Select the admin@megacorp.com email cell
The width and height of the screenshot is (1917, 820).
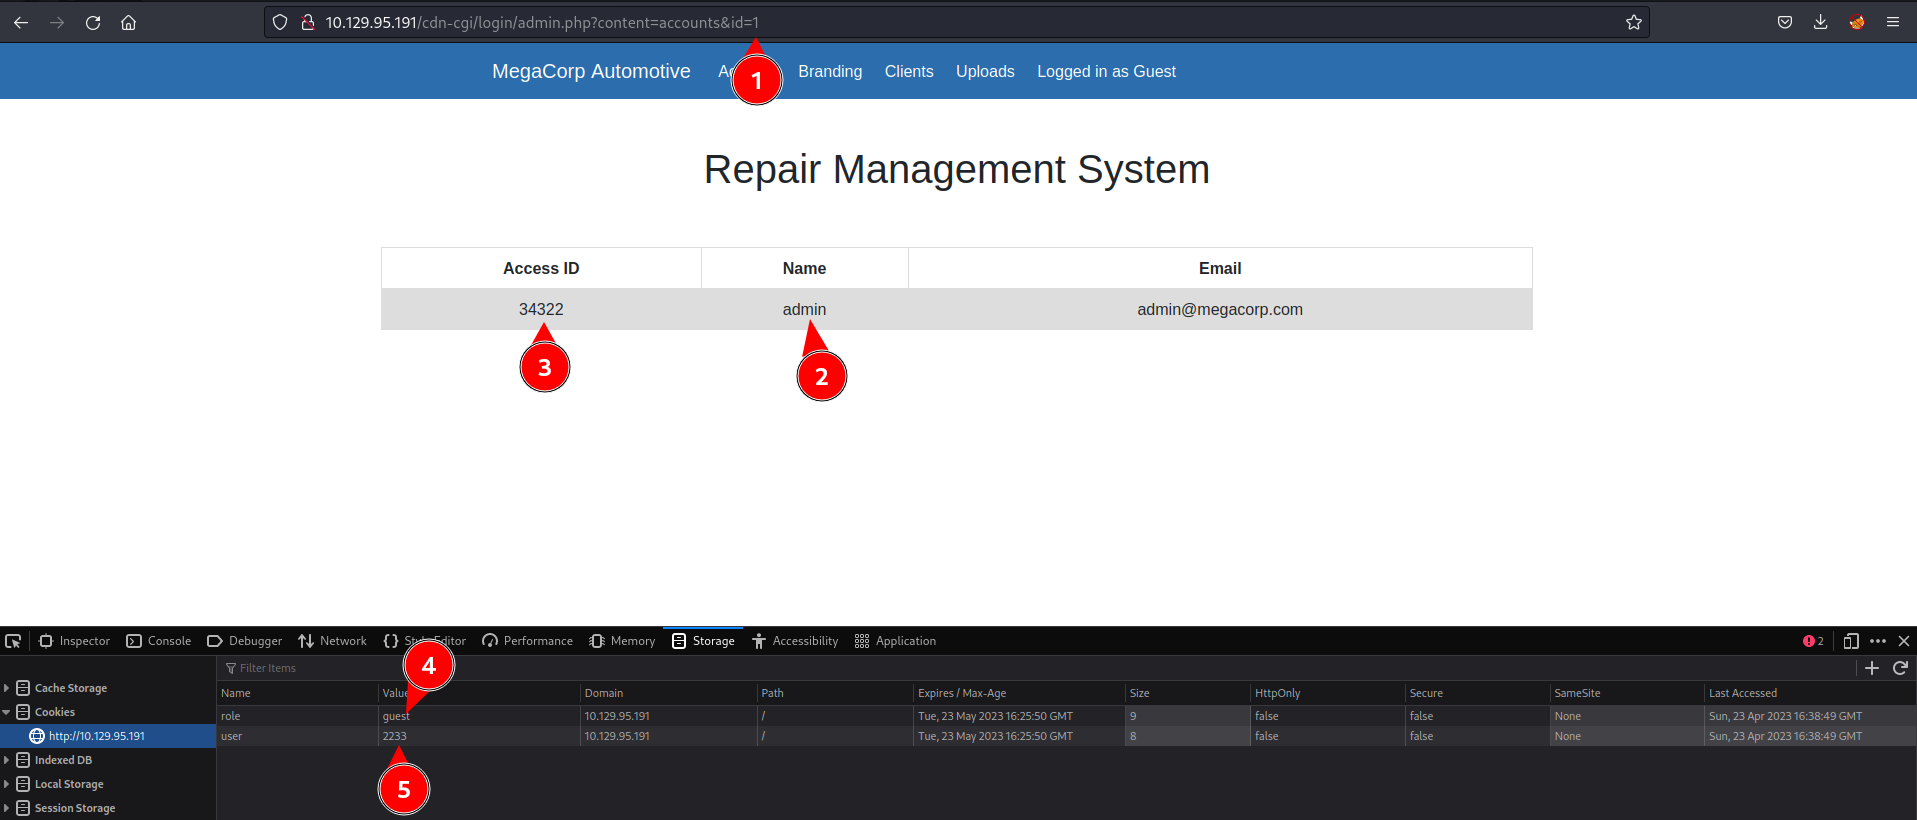[x=1220, y=309]
